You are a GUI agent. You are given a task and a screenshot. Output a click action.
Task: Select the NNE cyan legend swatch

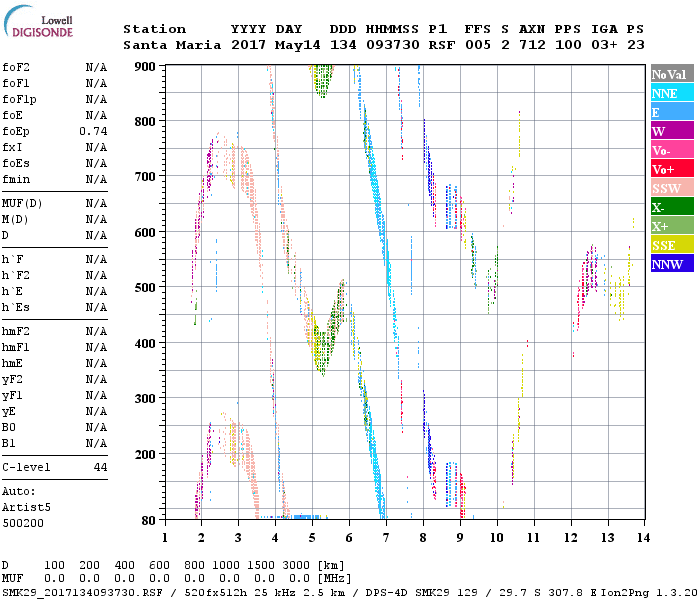(x=672, y=93)
